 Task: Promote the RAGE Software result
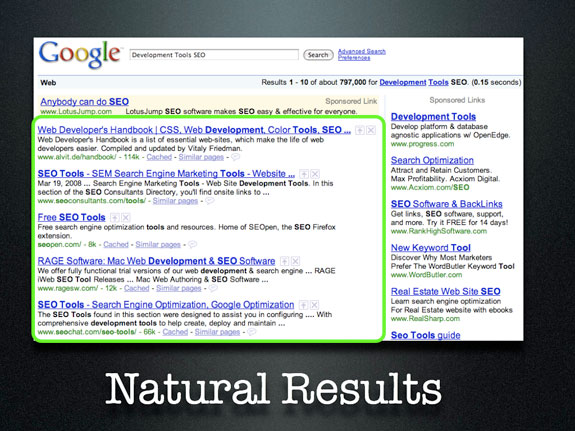point(284,261)
